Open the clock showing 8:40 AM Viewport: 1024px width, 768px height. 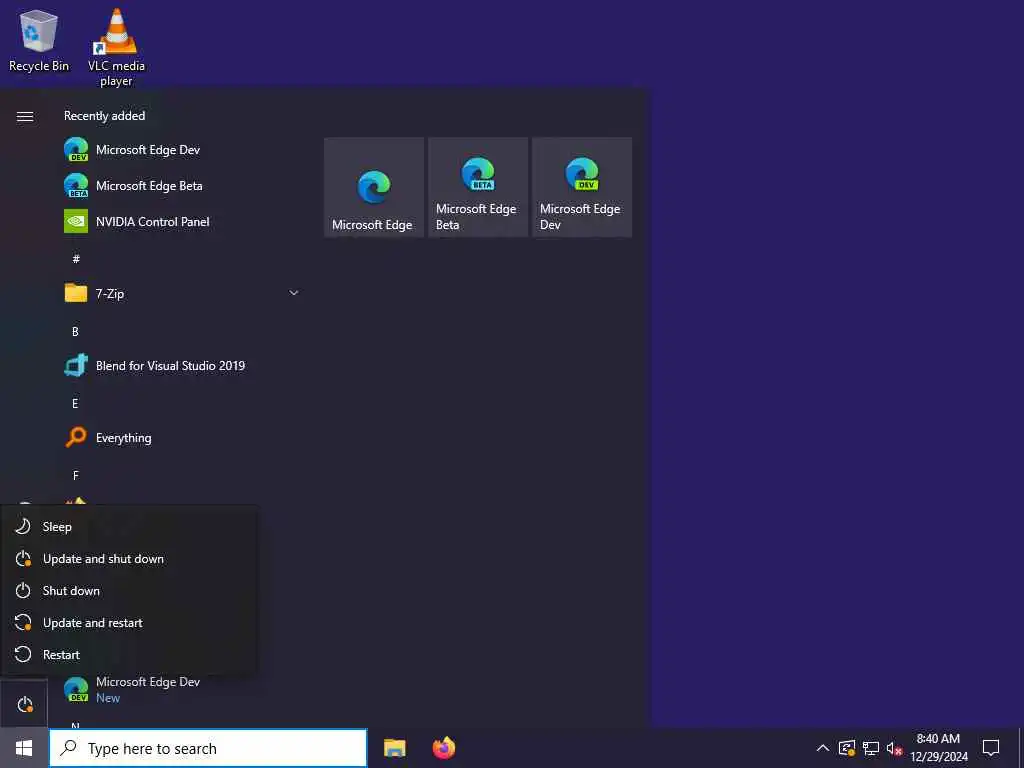point(938,748)
